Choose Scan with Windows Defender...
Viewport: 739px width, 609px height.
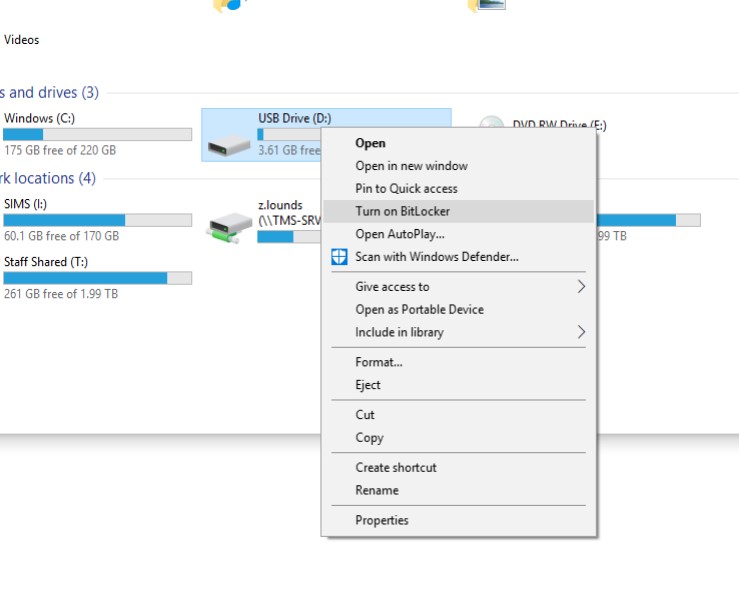click(x=458, y=257)
